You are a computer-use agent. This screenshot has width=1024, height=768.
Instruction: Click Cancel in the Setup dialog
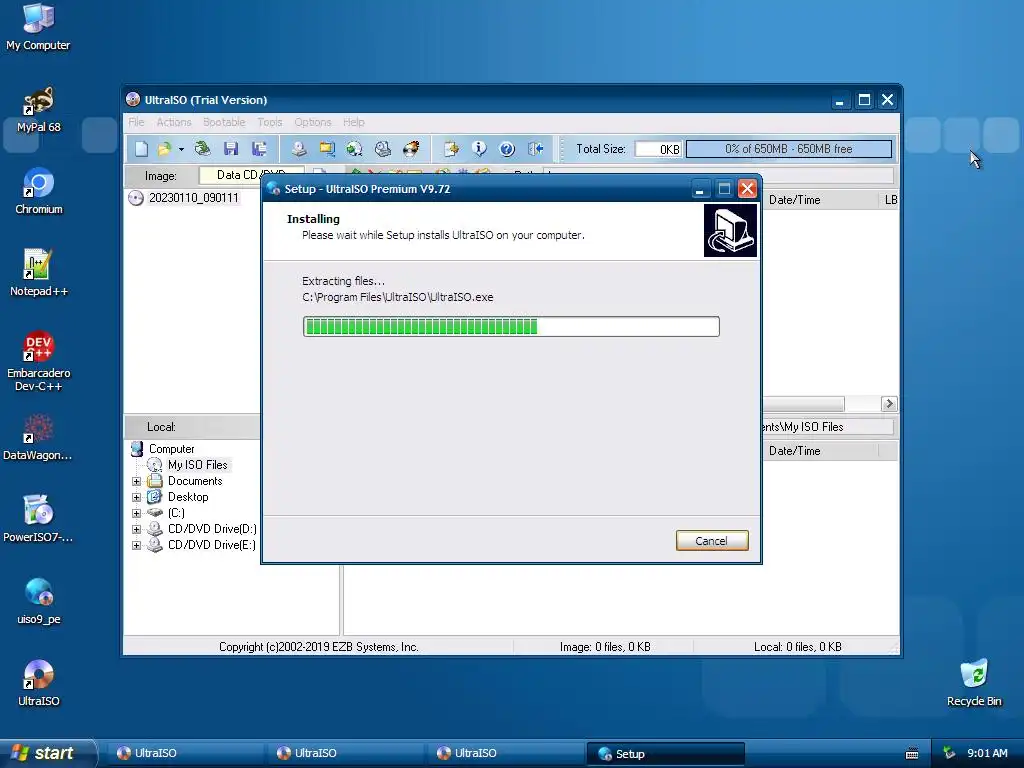point(712,541)
